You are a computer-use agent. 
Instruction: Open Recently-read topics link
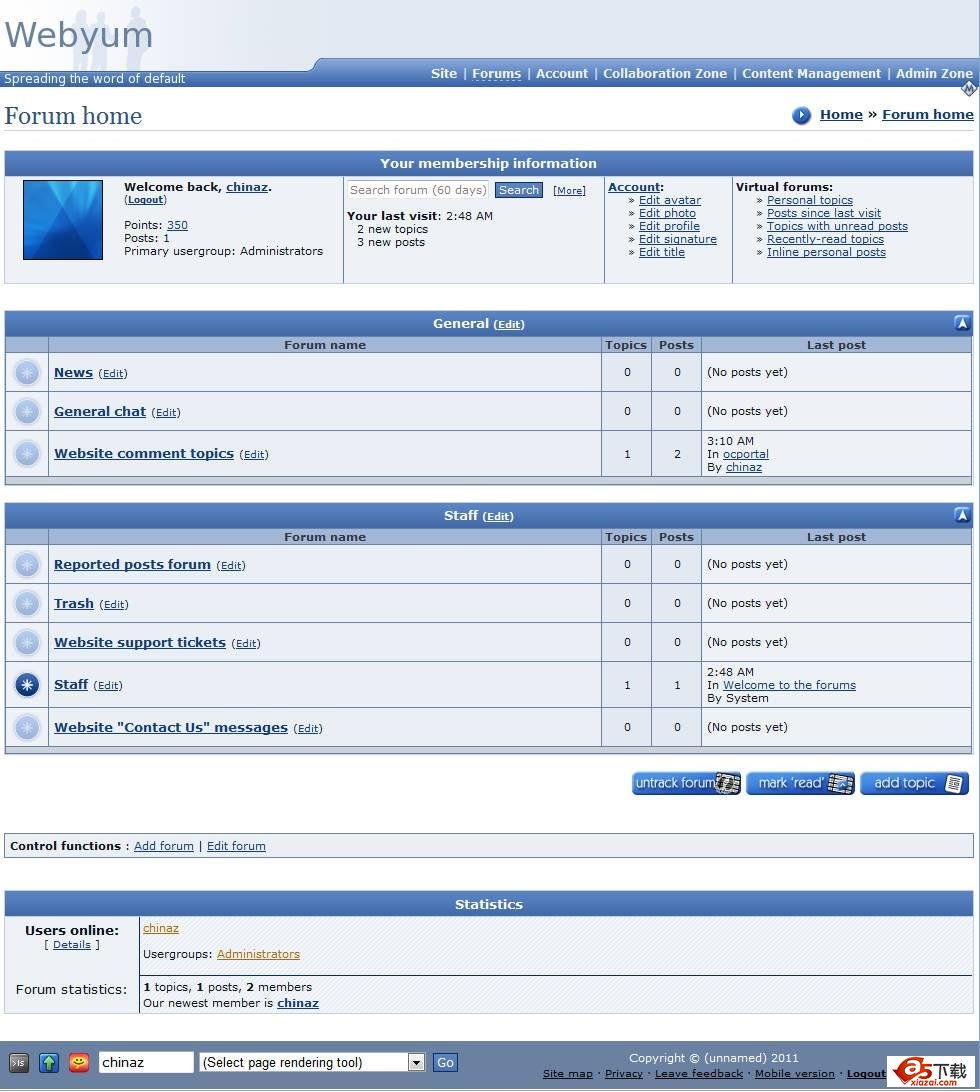pyautogui.click(x=825, y=240)
